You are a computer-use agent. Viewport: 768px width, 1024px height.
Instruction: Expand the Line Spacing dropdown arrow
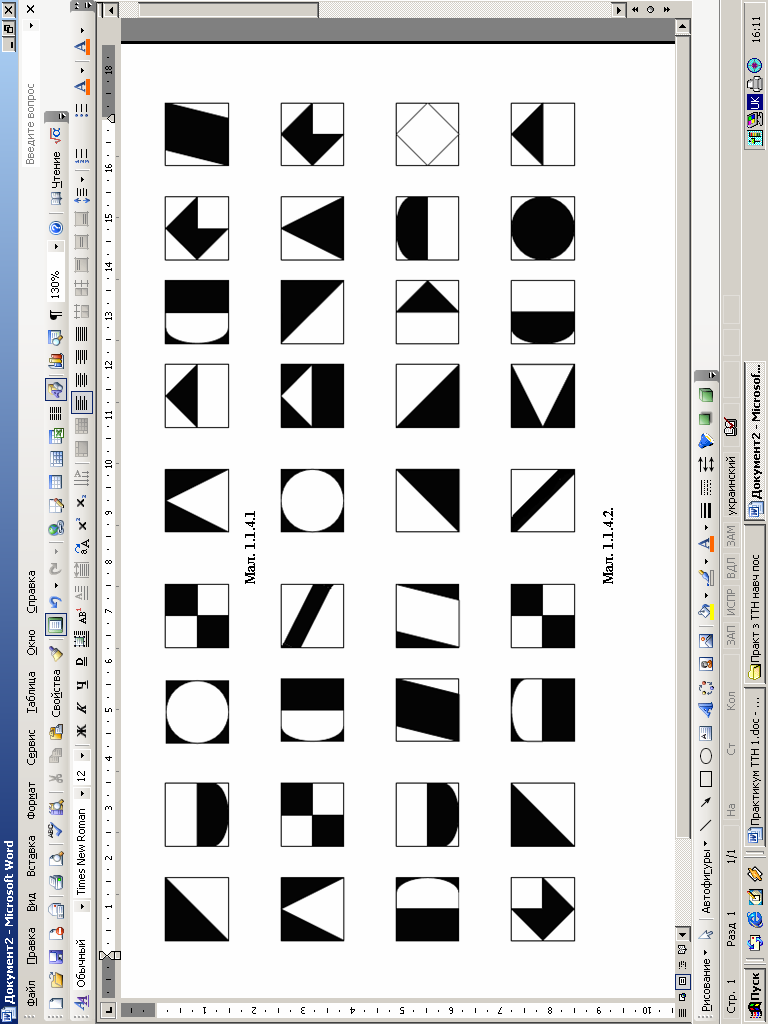click(x=82, y=179)
